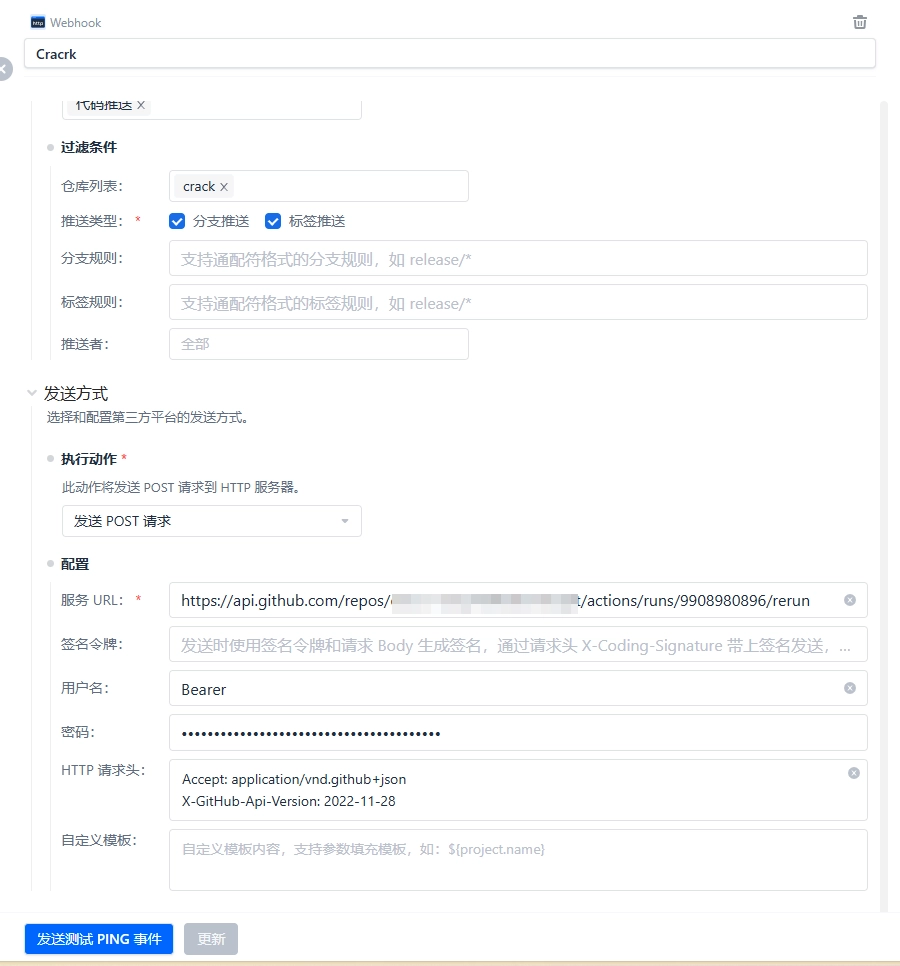The width and height of the screenshot is (900, 966).
Task: Uncheck the 标签推送 checkbox
Action: (x=273, y=221)
